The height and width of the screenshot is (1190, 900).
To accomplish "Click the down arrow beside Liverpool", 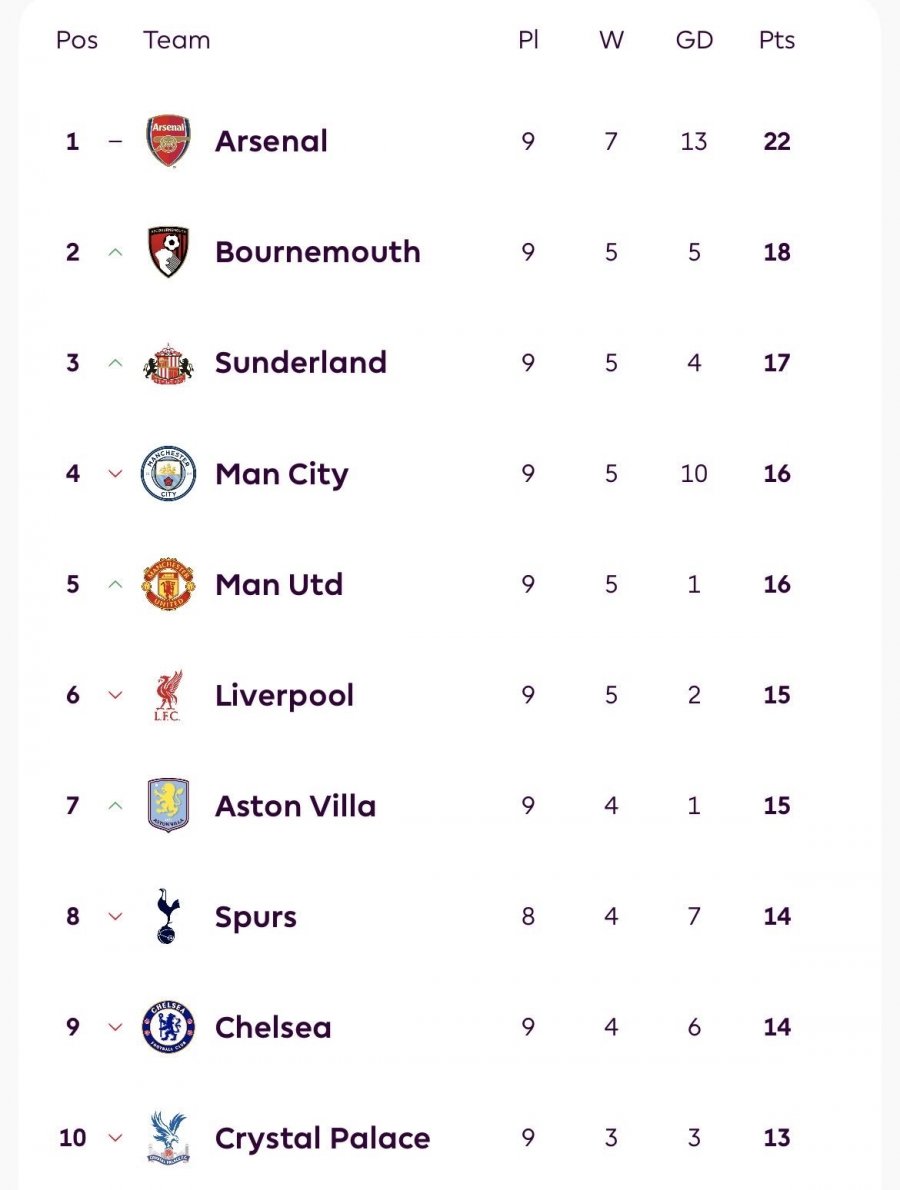I will pyautogui.click(x=115, y=695).
